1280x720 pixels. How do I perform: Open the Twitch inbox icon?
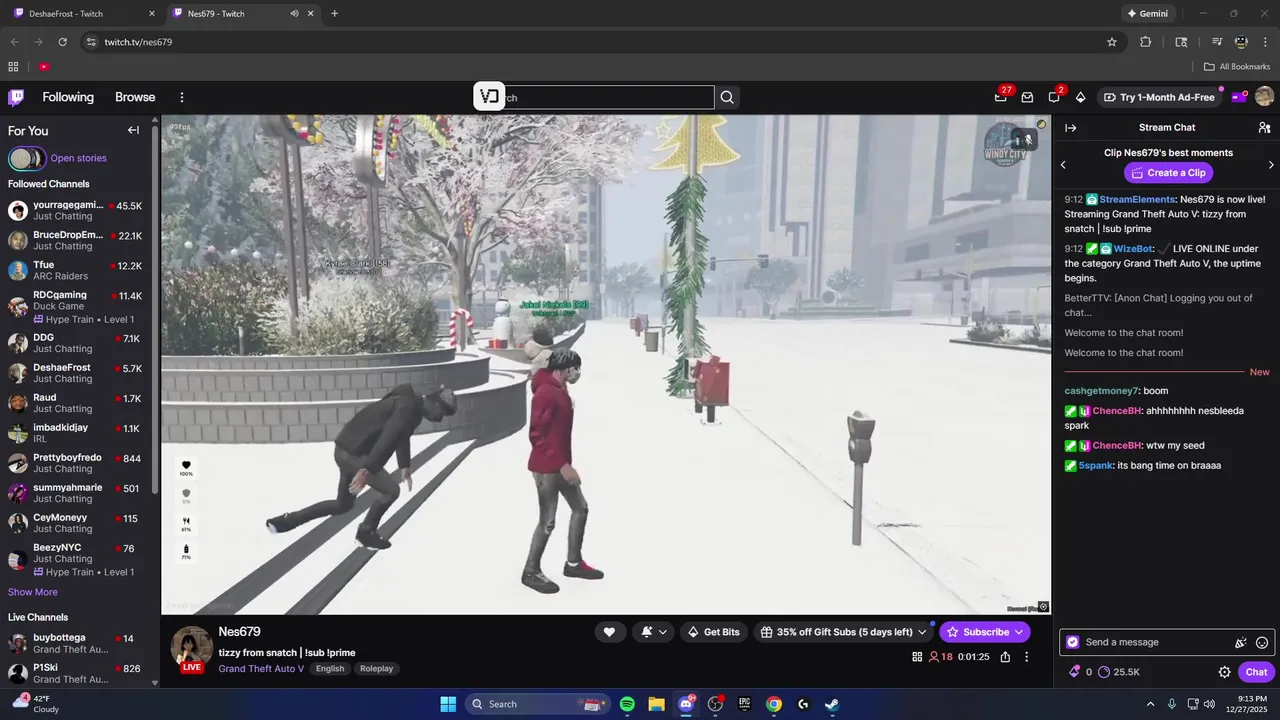[x=1027, y=97]
